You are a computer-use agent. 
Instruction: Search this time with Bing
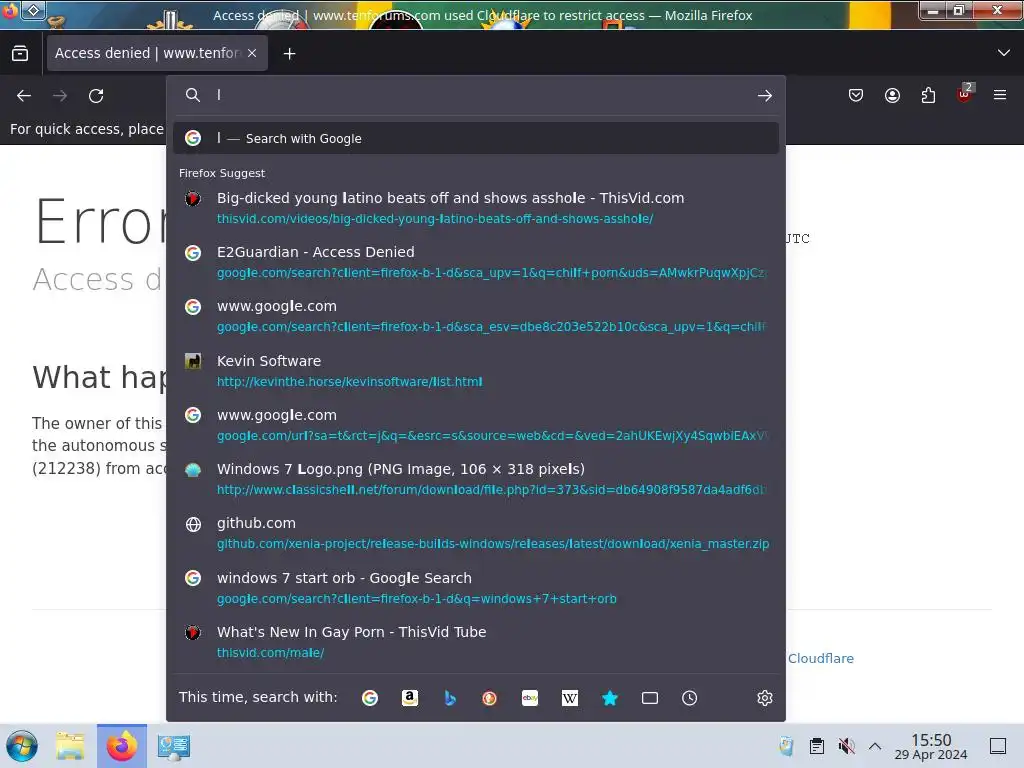[450, 698]
